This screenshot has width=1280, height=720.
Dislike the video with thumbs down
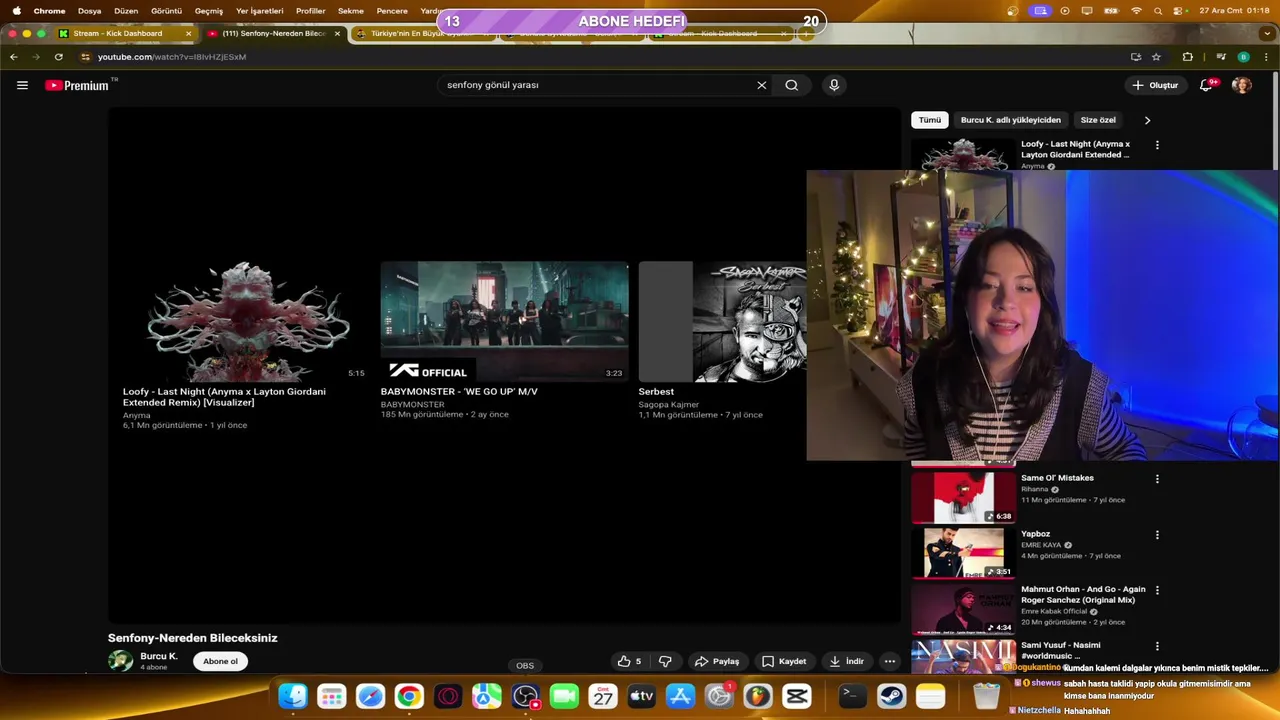point(665,661)
